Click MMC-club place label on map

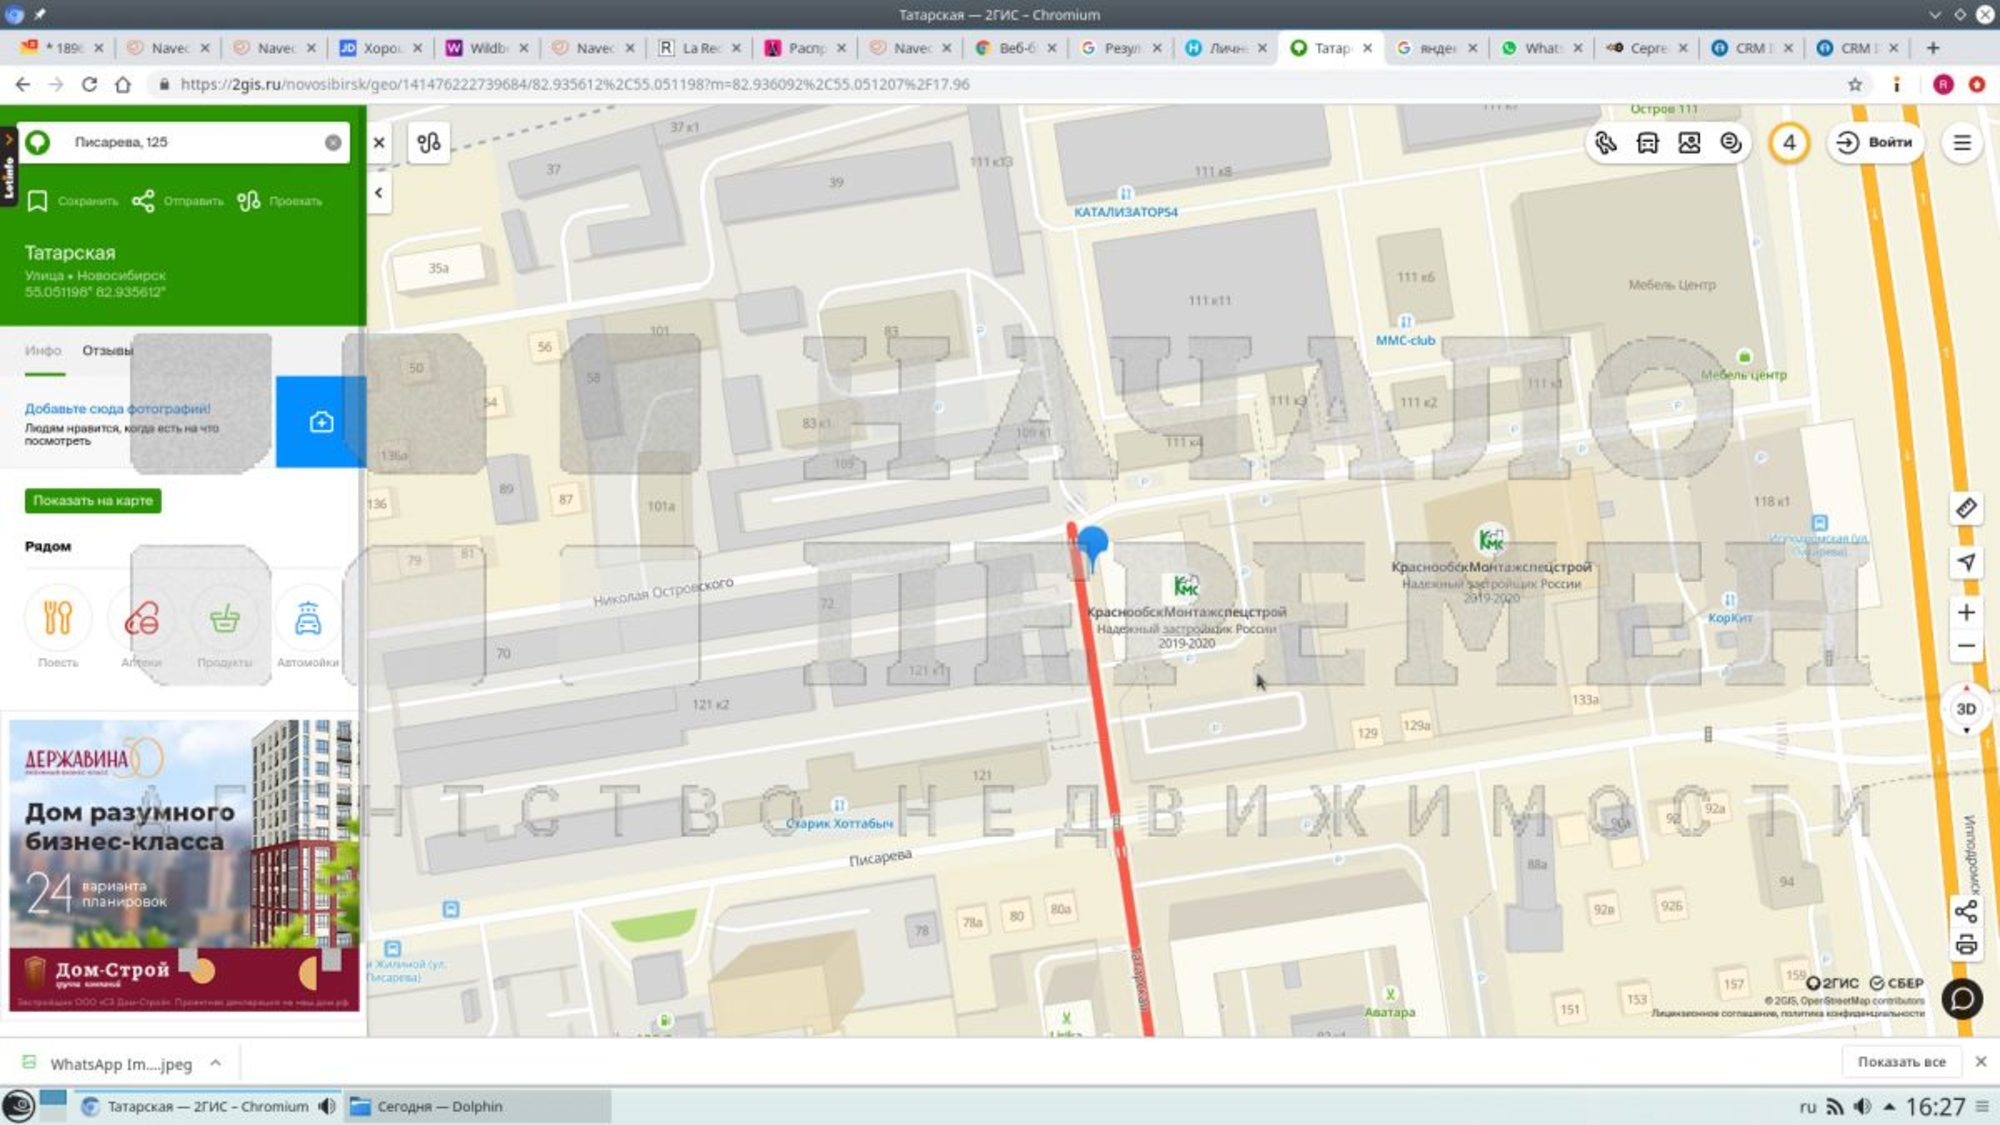1405,340
